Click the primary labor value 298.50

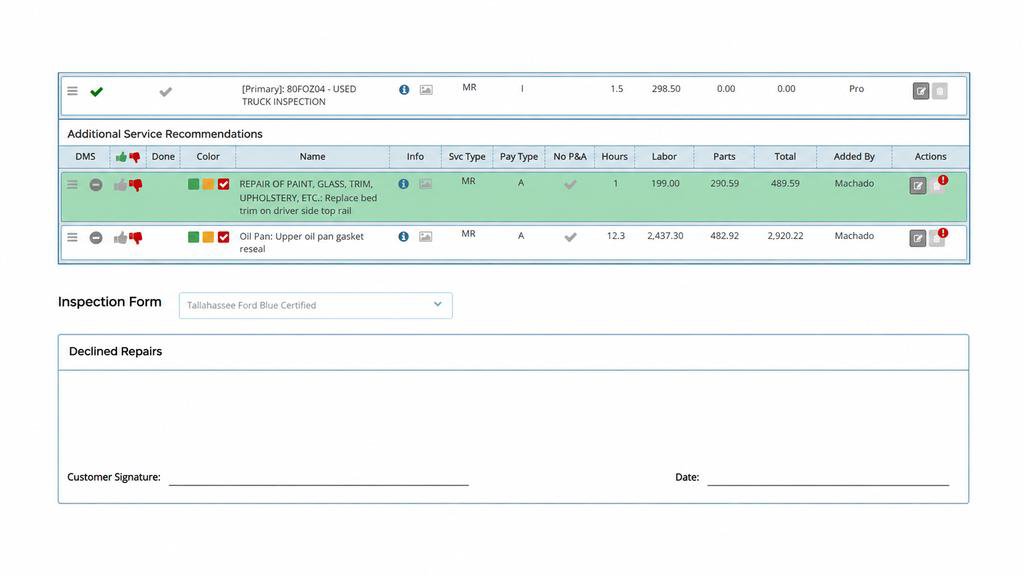click(665, 89)
